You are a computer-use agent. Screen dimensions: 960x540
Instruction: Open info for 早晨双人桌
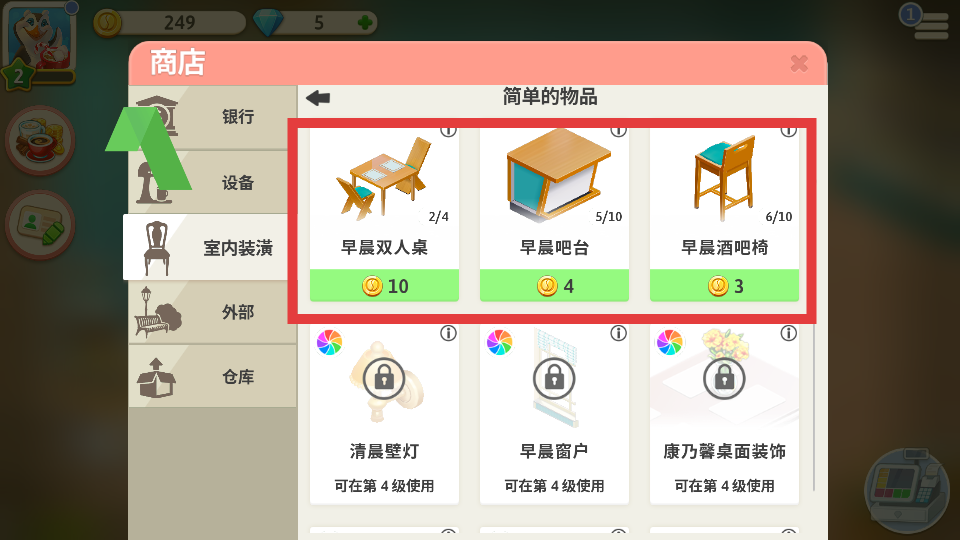(x=448, y=131)
